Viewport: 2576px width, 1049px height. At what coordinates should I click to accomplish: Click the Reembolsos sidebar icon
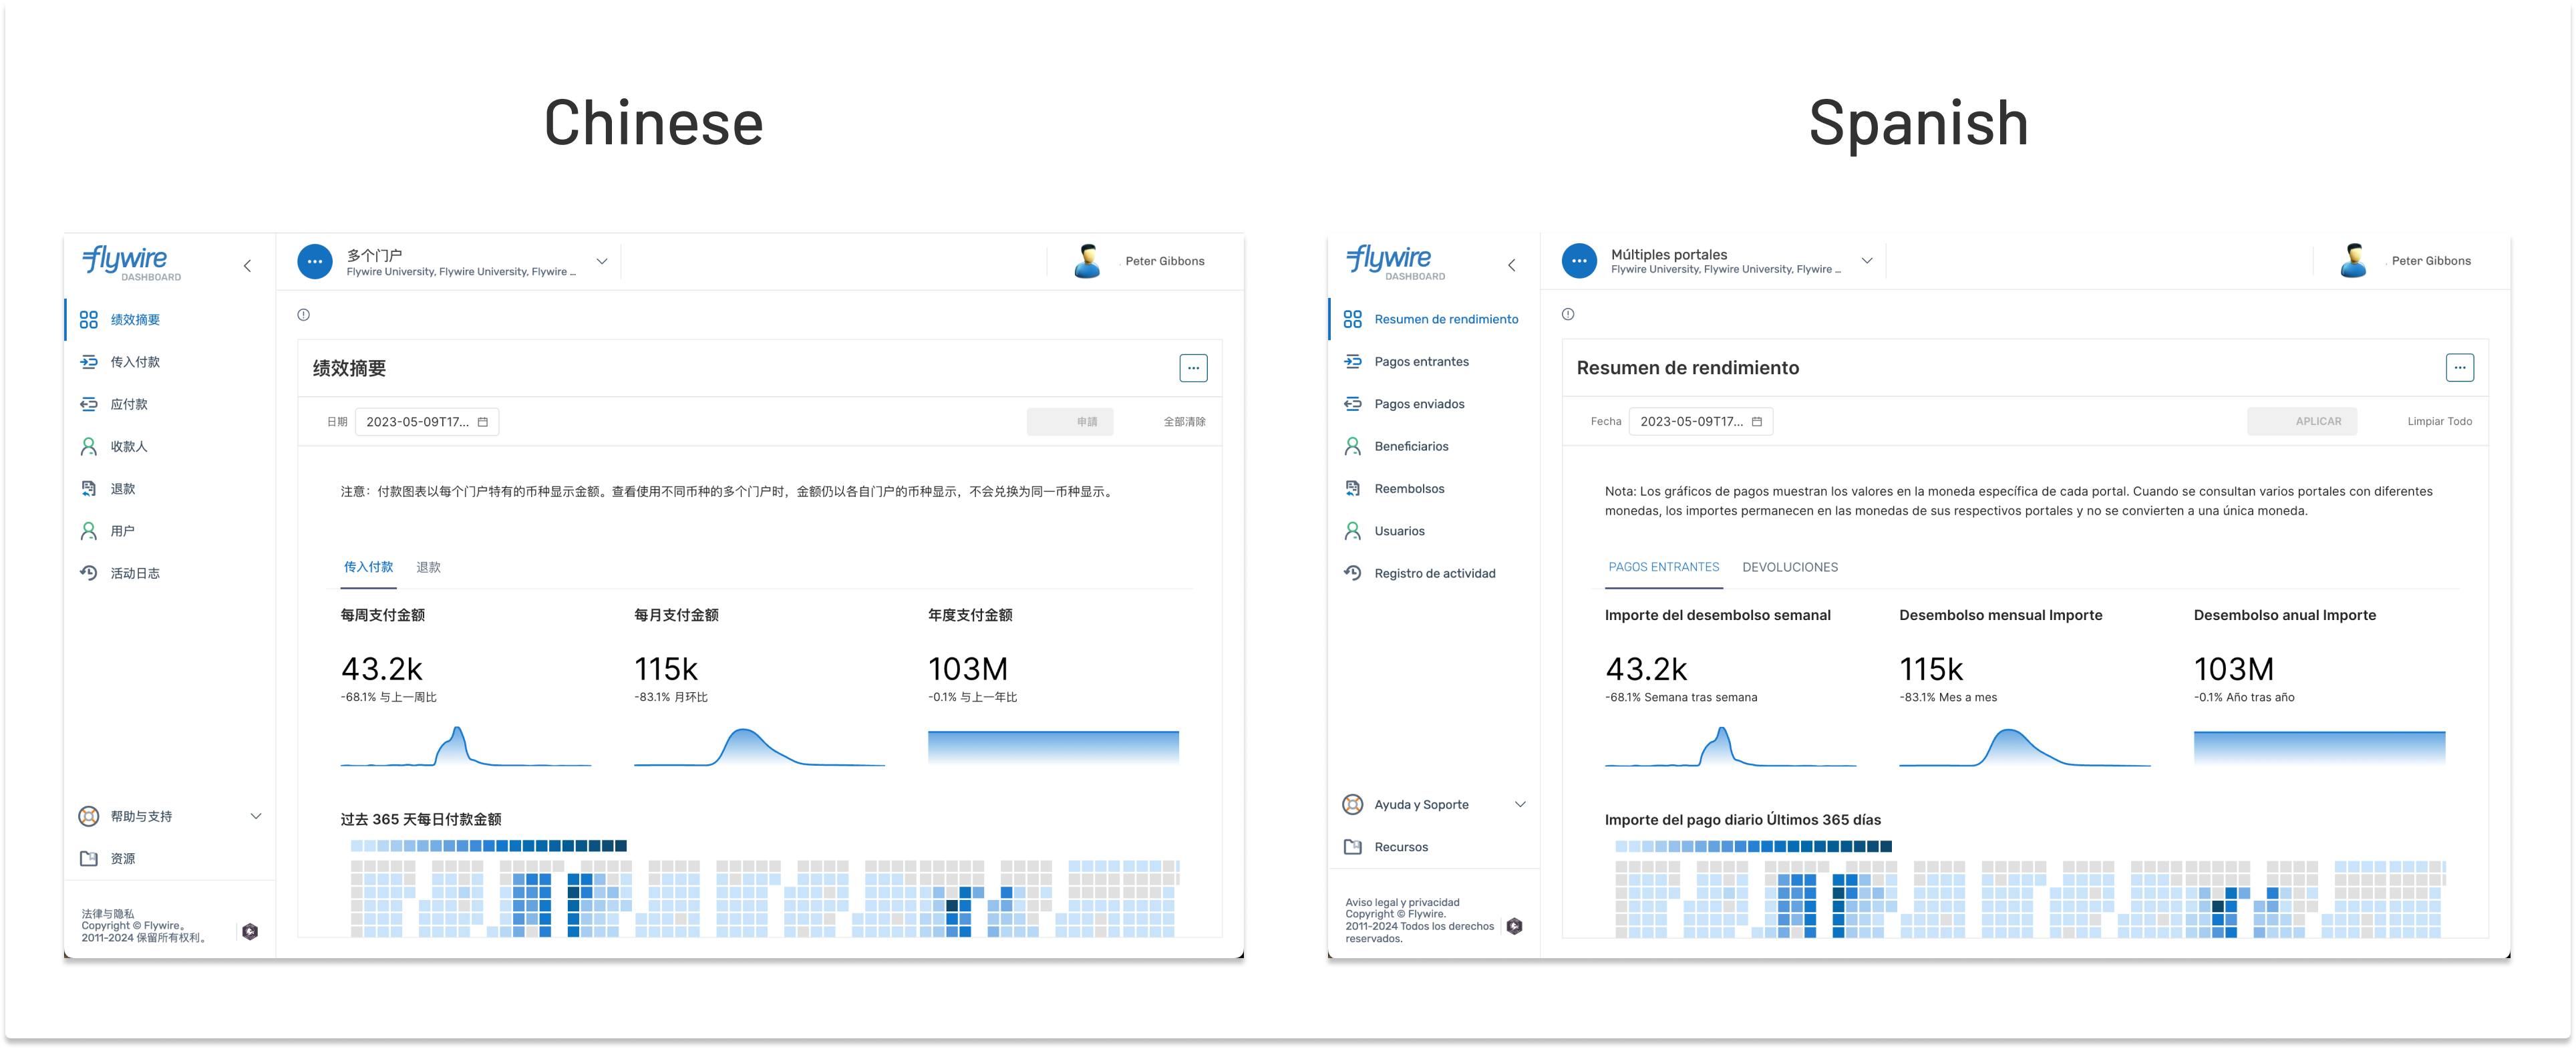pos(1352,489)
